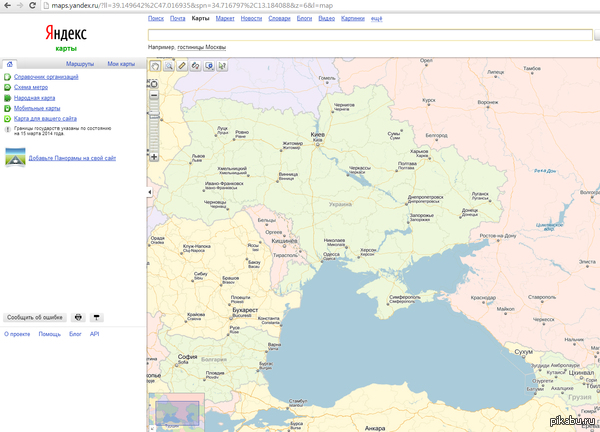Click the Народная карта link
Viewport: 600px width, 432px height.
(35, 98)
